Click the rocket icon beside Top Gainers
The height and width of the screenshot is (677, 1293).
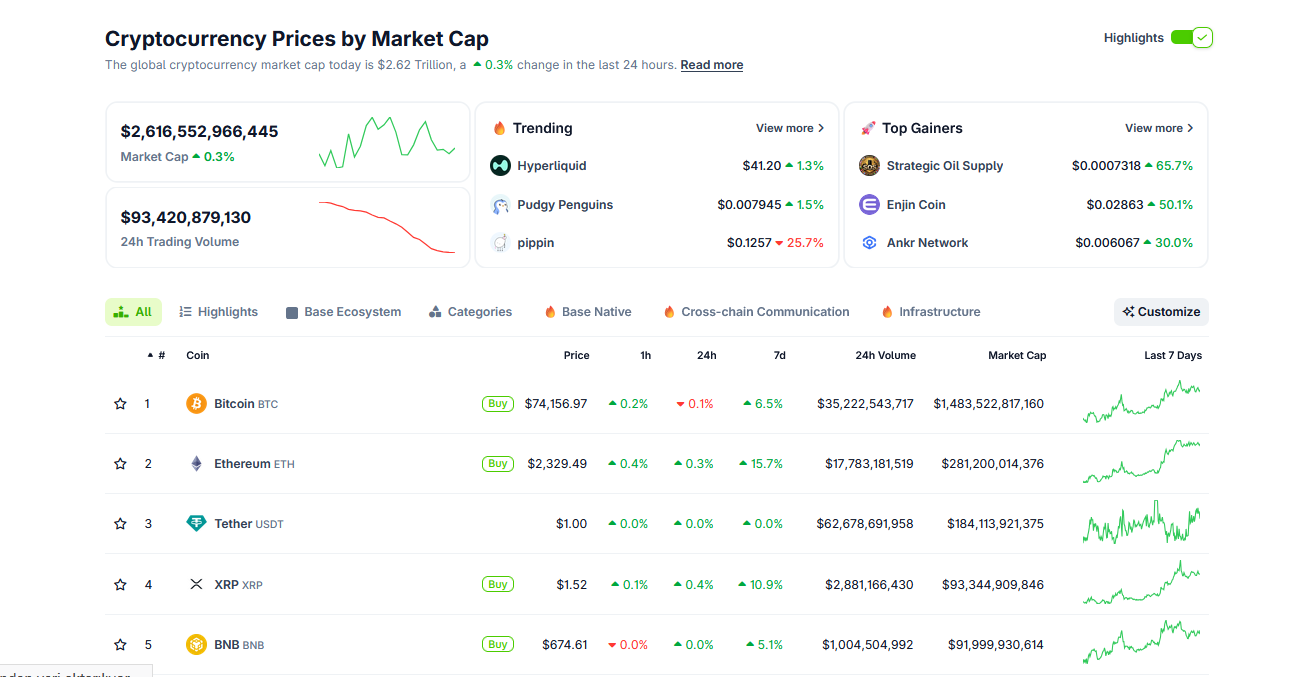(x=869, y=128)
